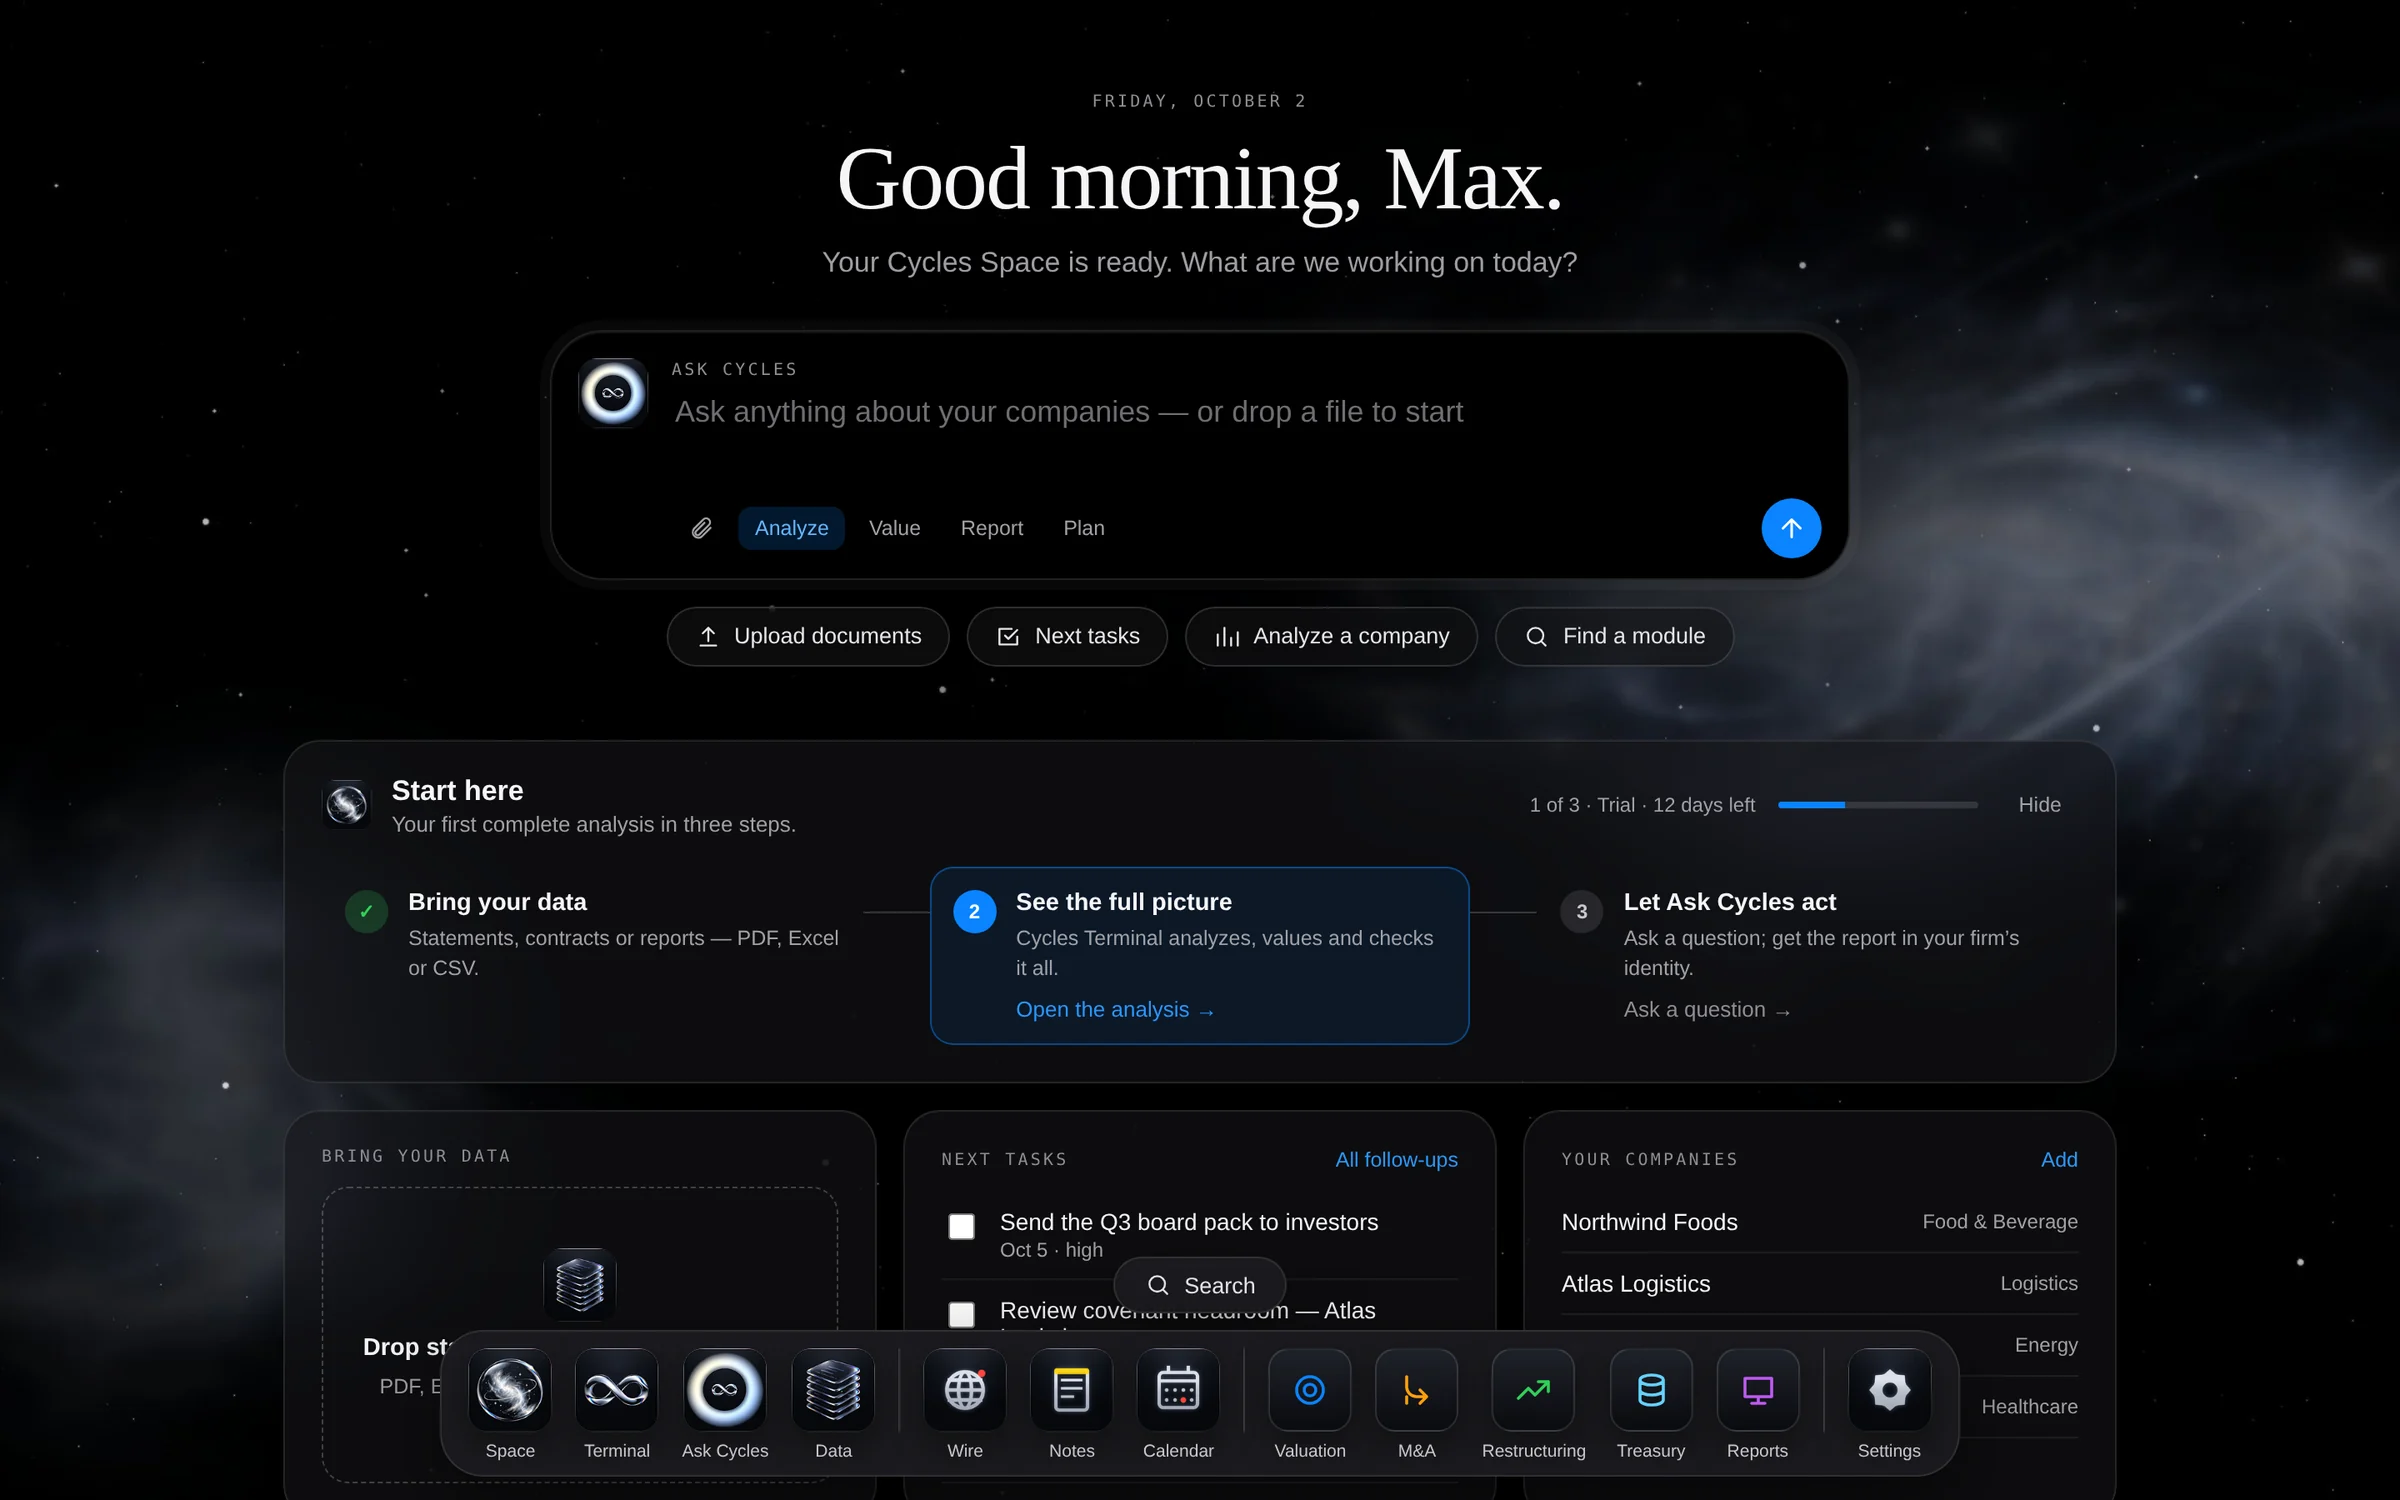Check off Send the Q3 board pack task
This screenshot has height=1500, width=2400.
pyautogui.click(x=961, y=1226)
